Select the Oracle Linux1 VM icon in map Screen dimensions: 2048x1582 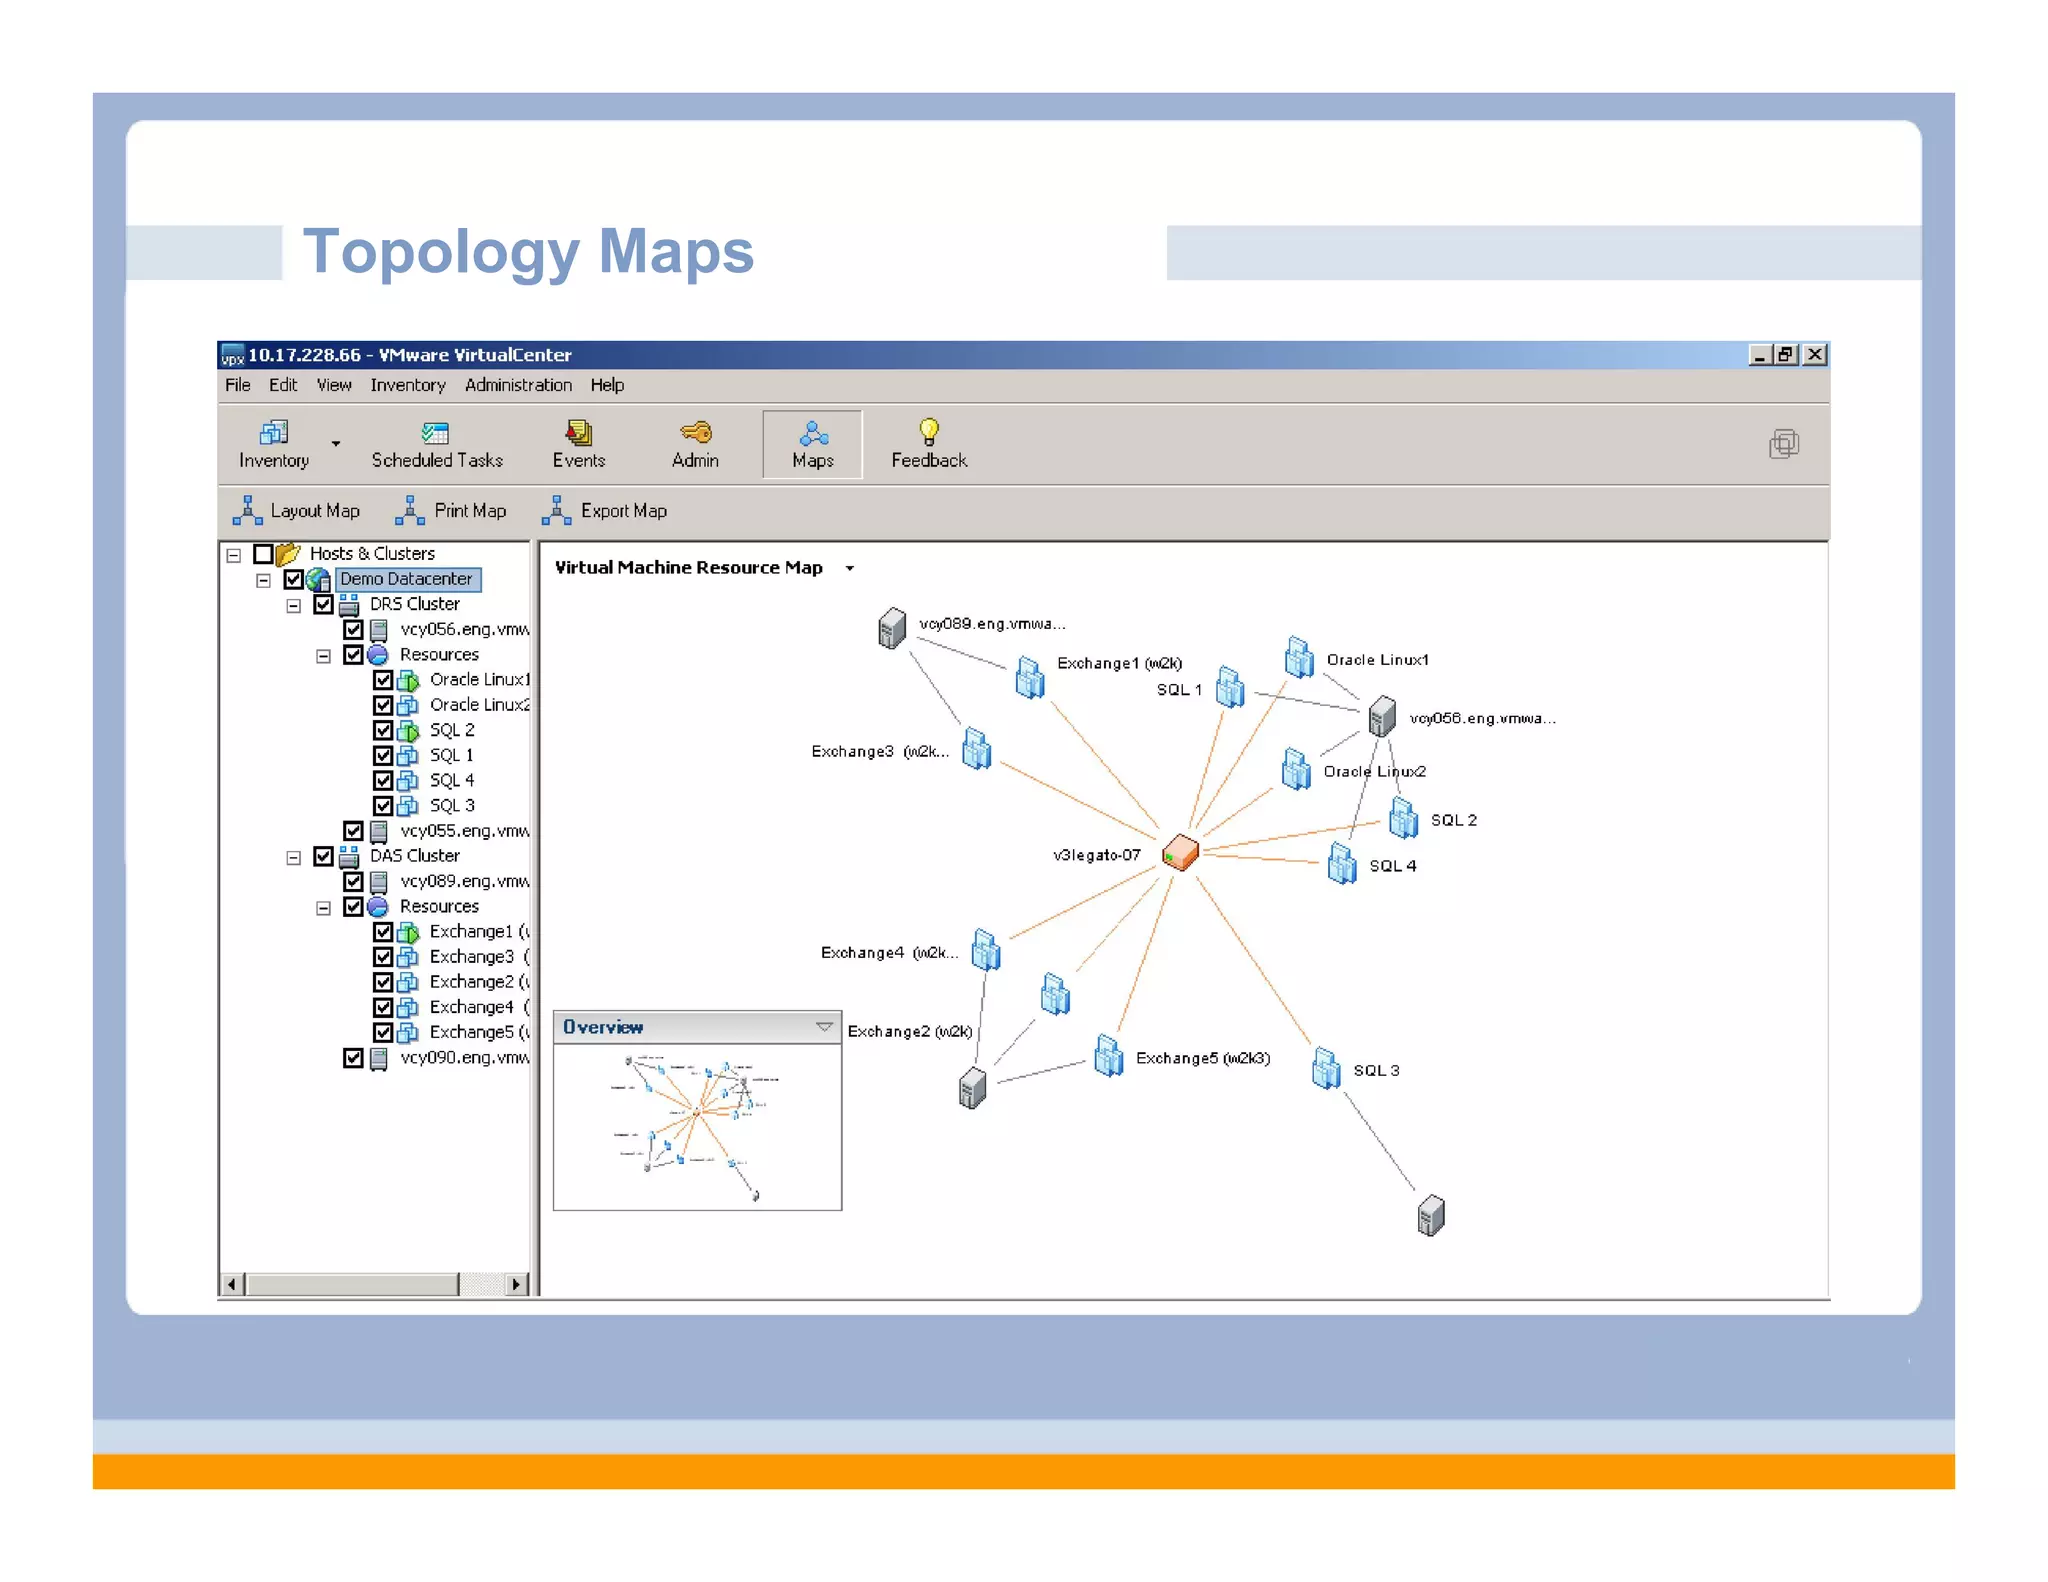[x=1299, y=657]
